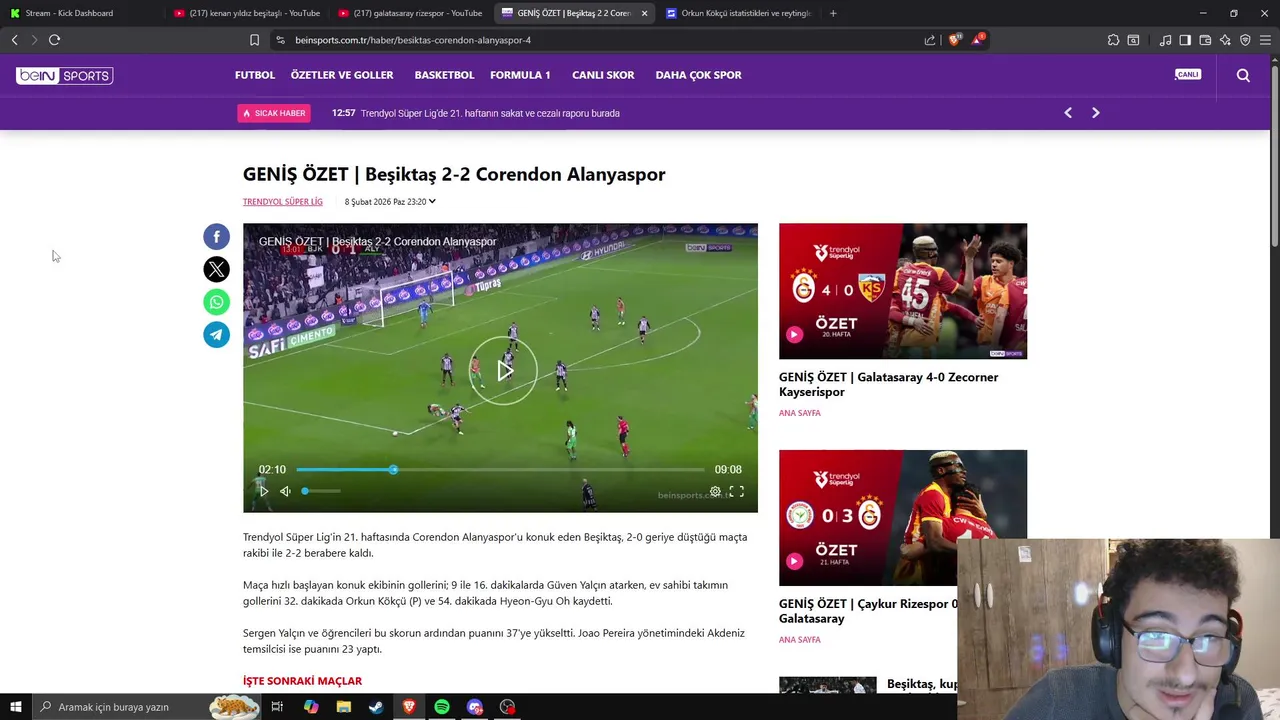Open Brave VPN shield icon

click(1245, 40)
